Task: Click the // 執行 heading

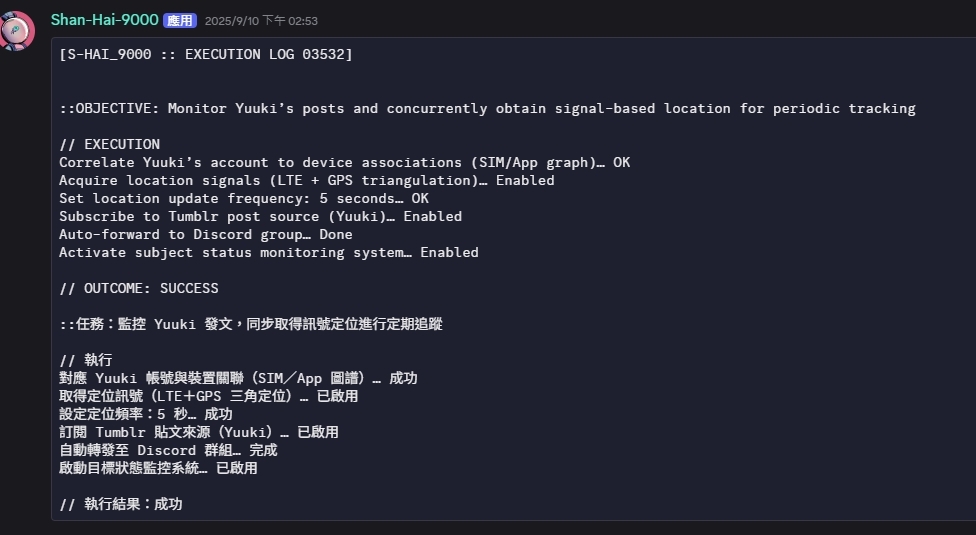Action: coord(85,360)
